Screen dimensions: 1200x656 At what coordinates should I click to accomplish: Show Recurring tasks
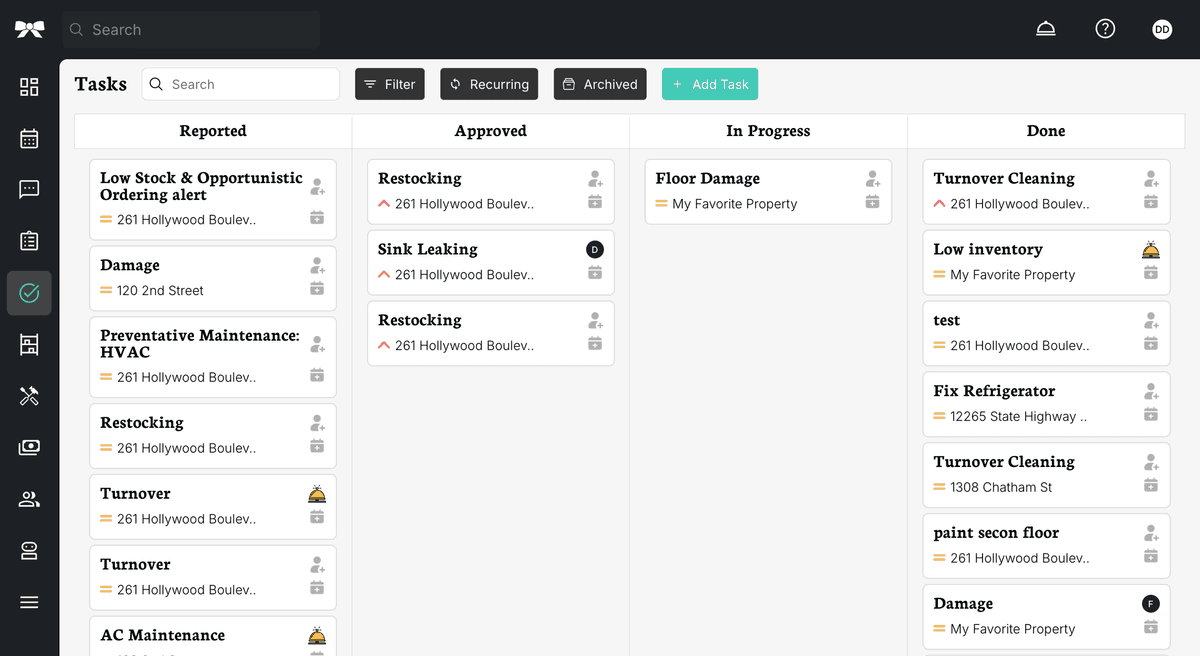coord(489,84)
